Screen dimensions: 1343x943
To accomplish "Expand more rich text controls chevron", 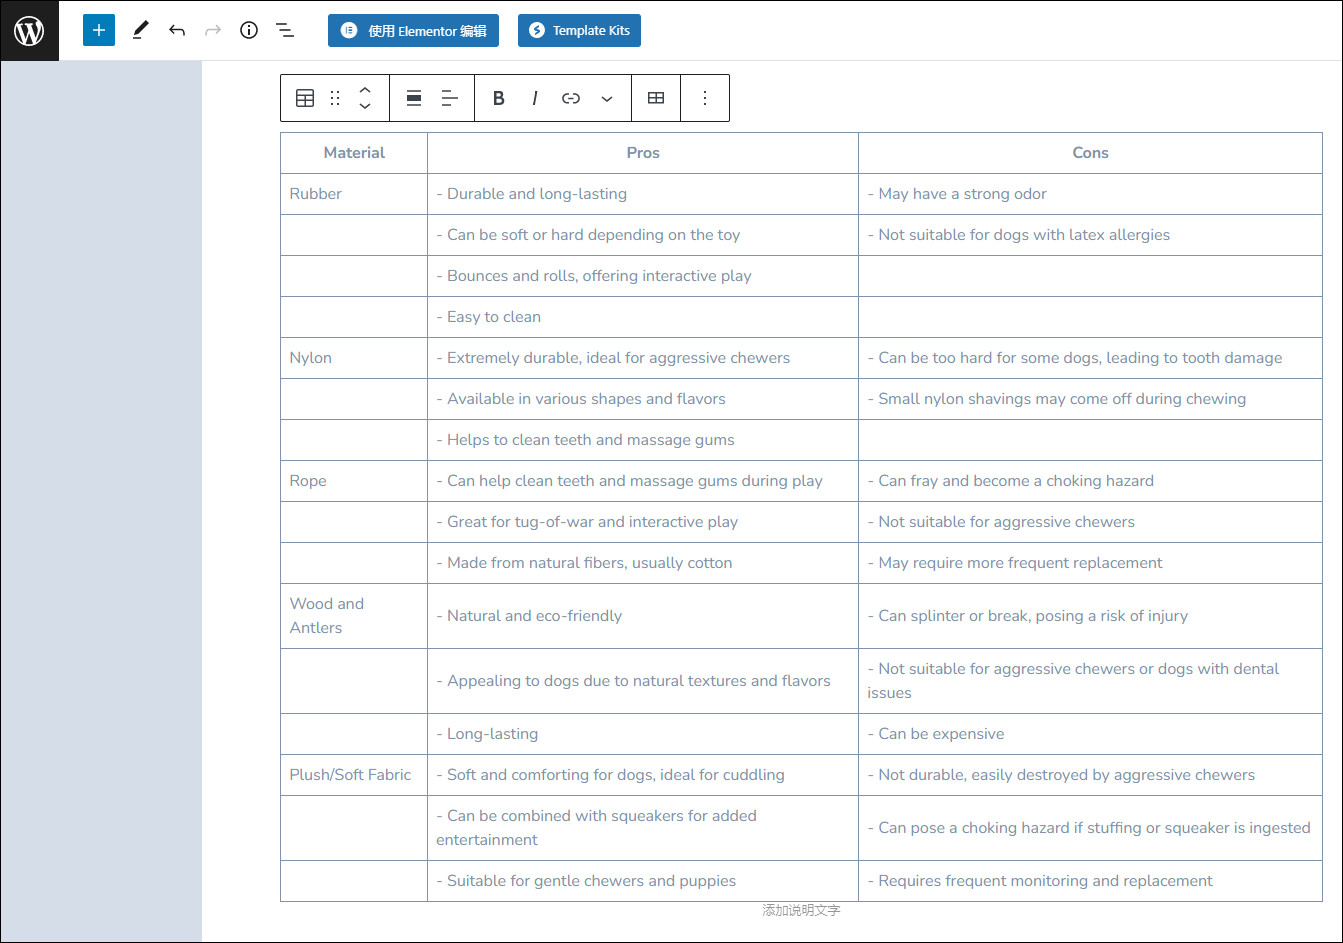I will tap(607, 98).
